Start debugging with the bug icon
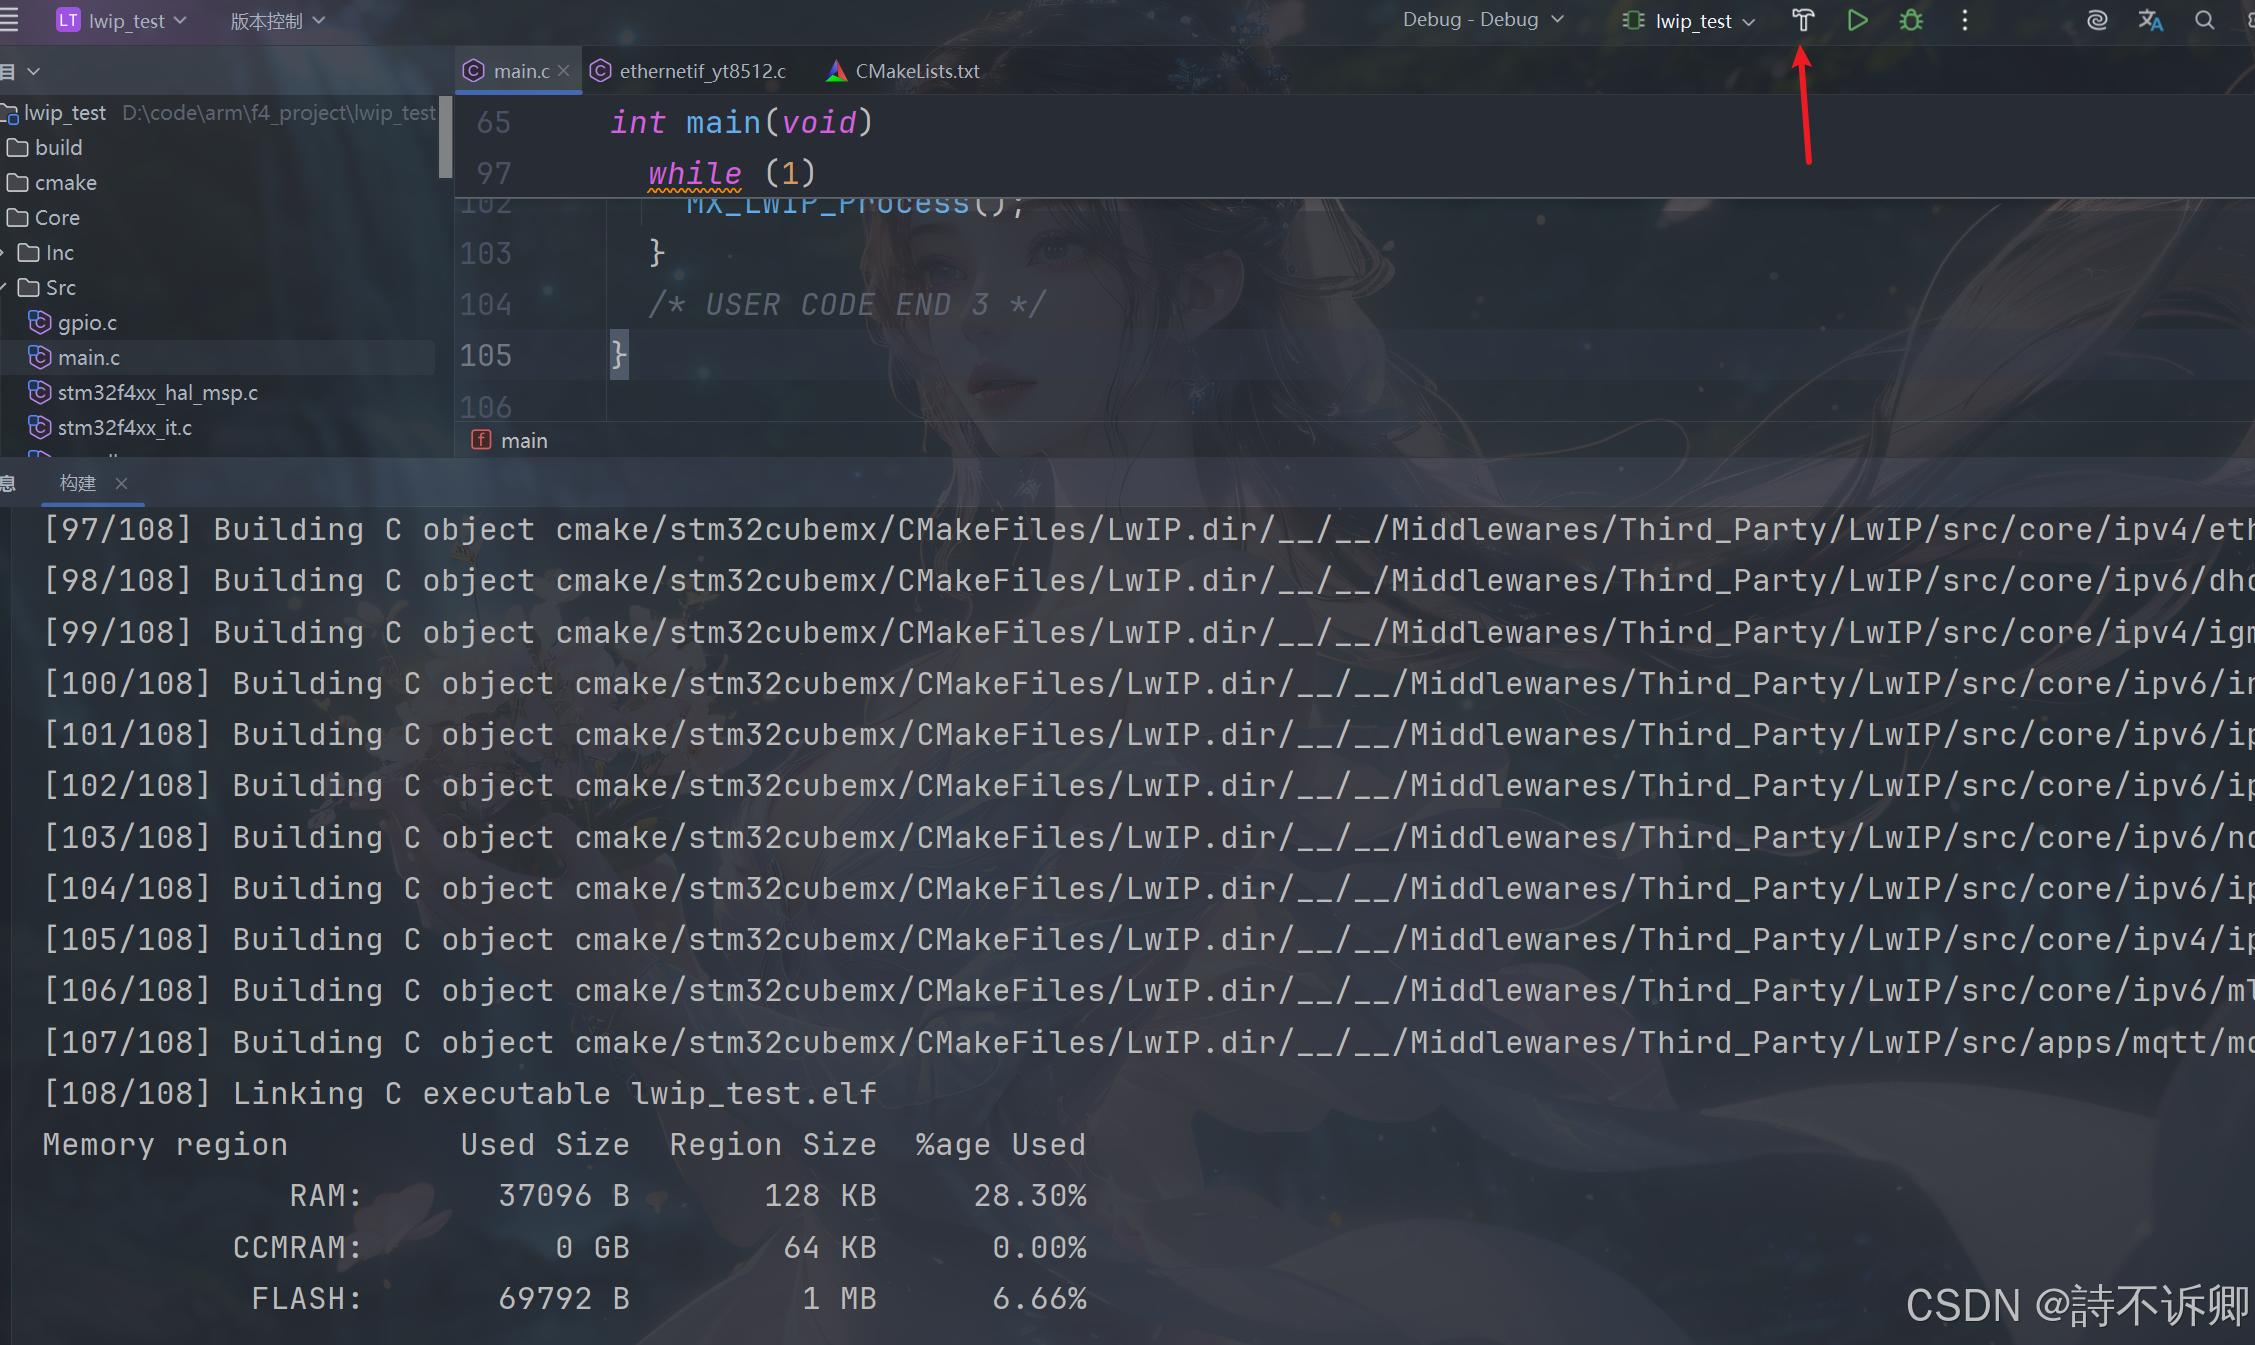The image size is (2255, 1345). [x=1911, y=20]
